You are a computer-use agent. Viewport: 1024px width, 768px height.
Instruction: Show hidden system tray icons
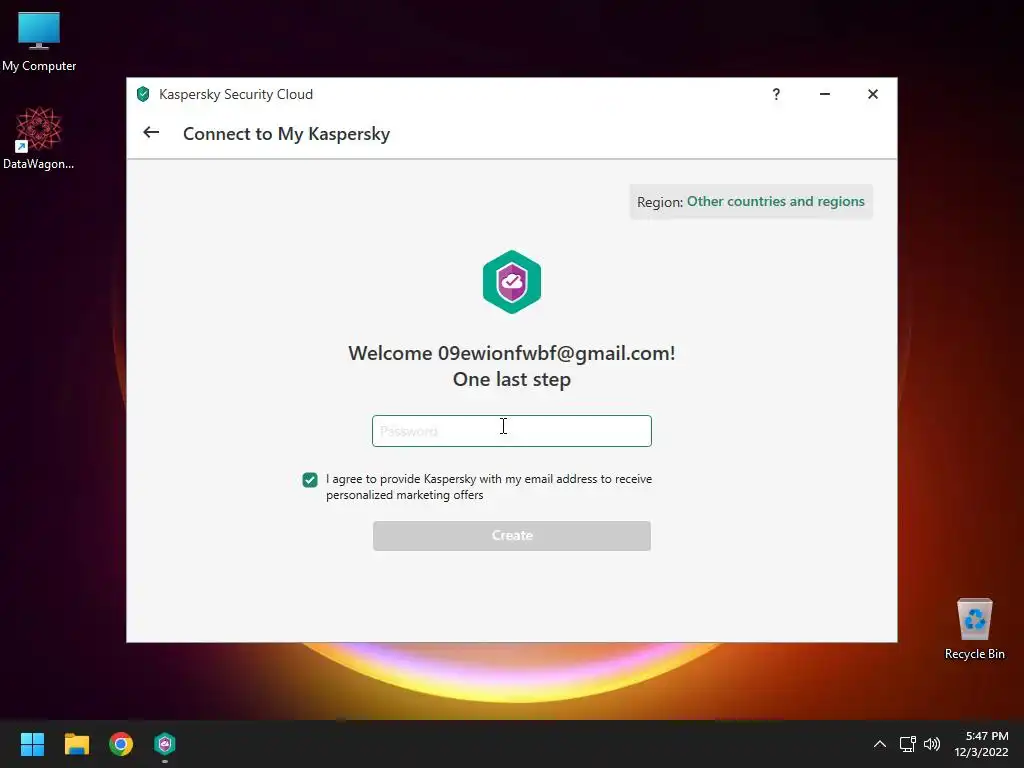coord(880,744)
